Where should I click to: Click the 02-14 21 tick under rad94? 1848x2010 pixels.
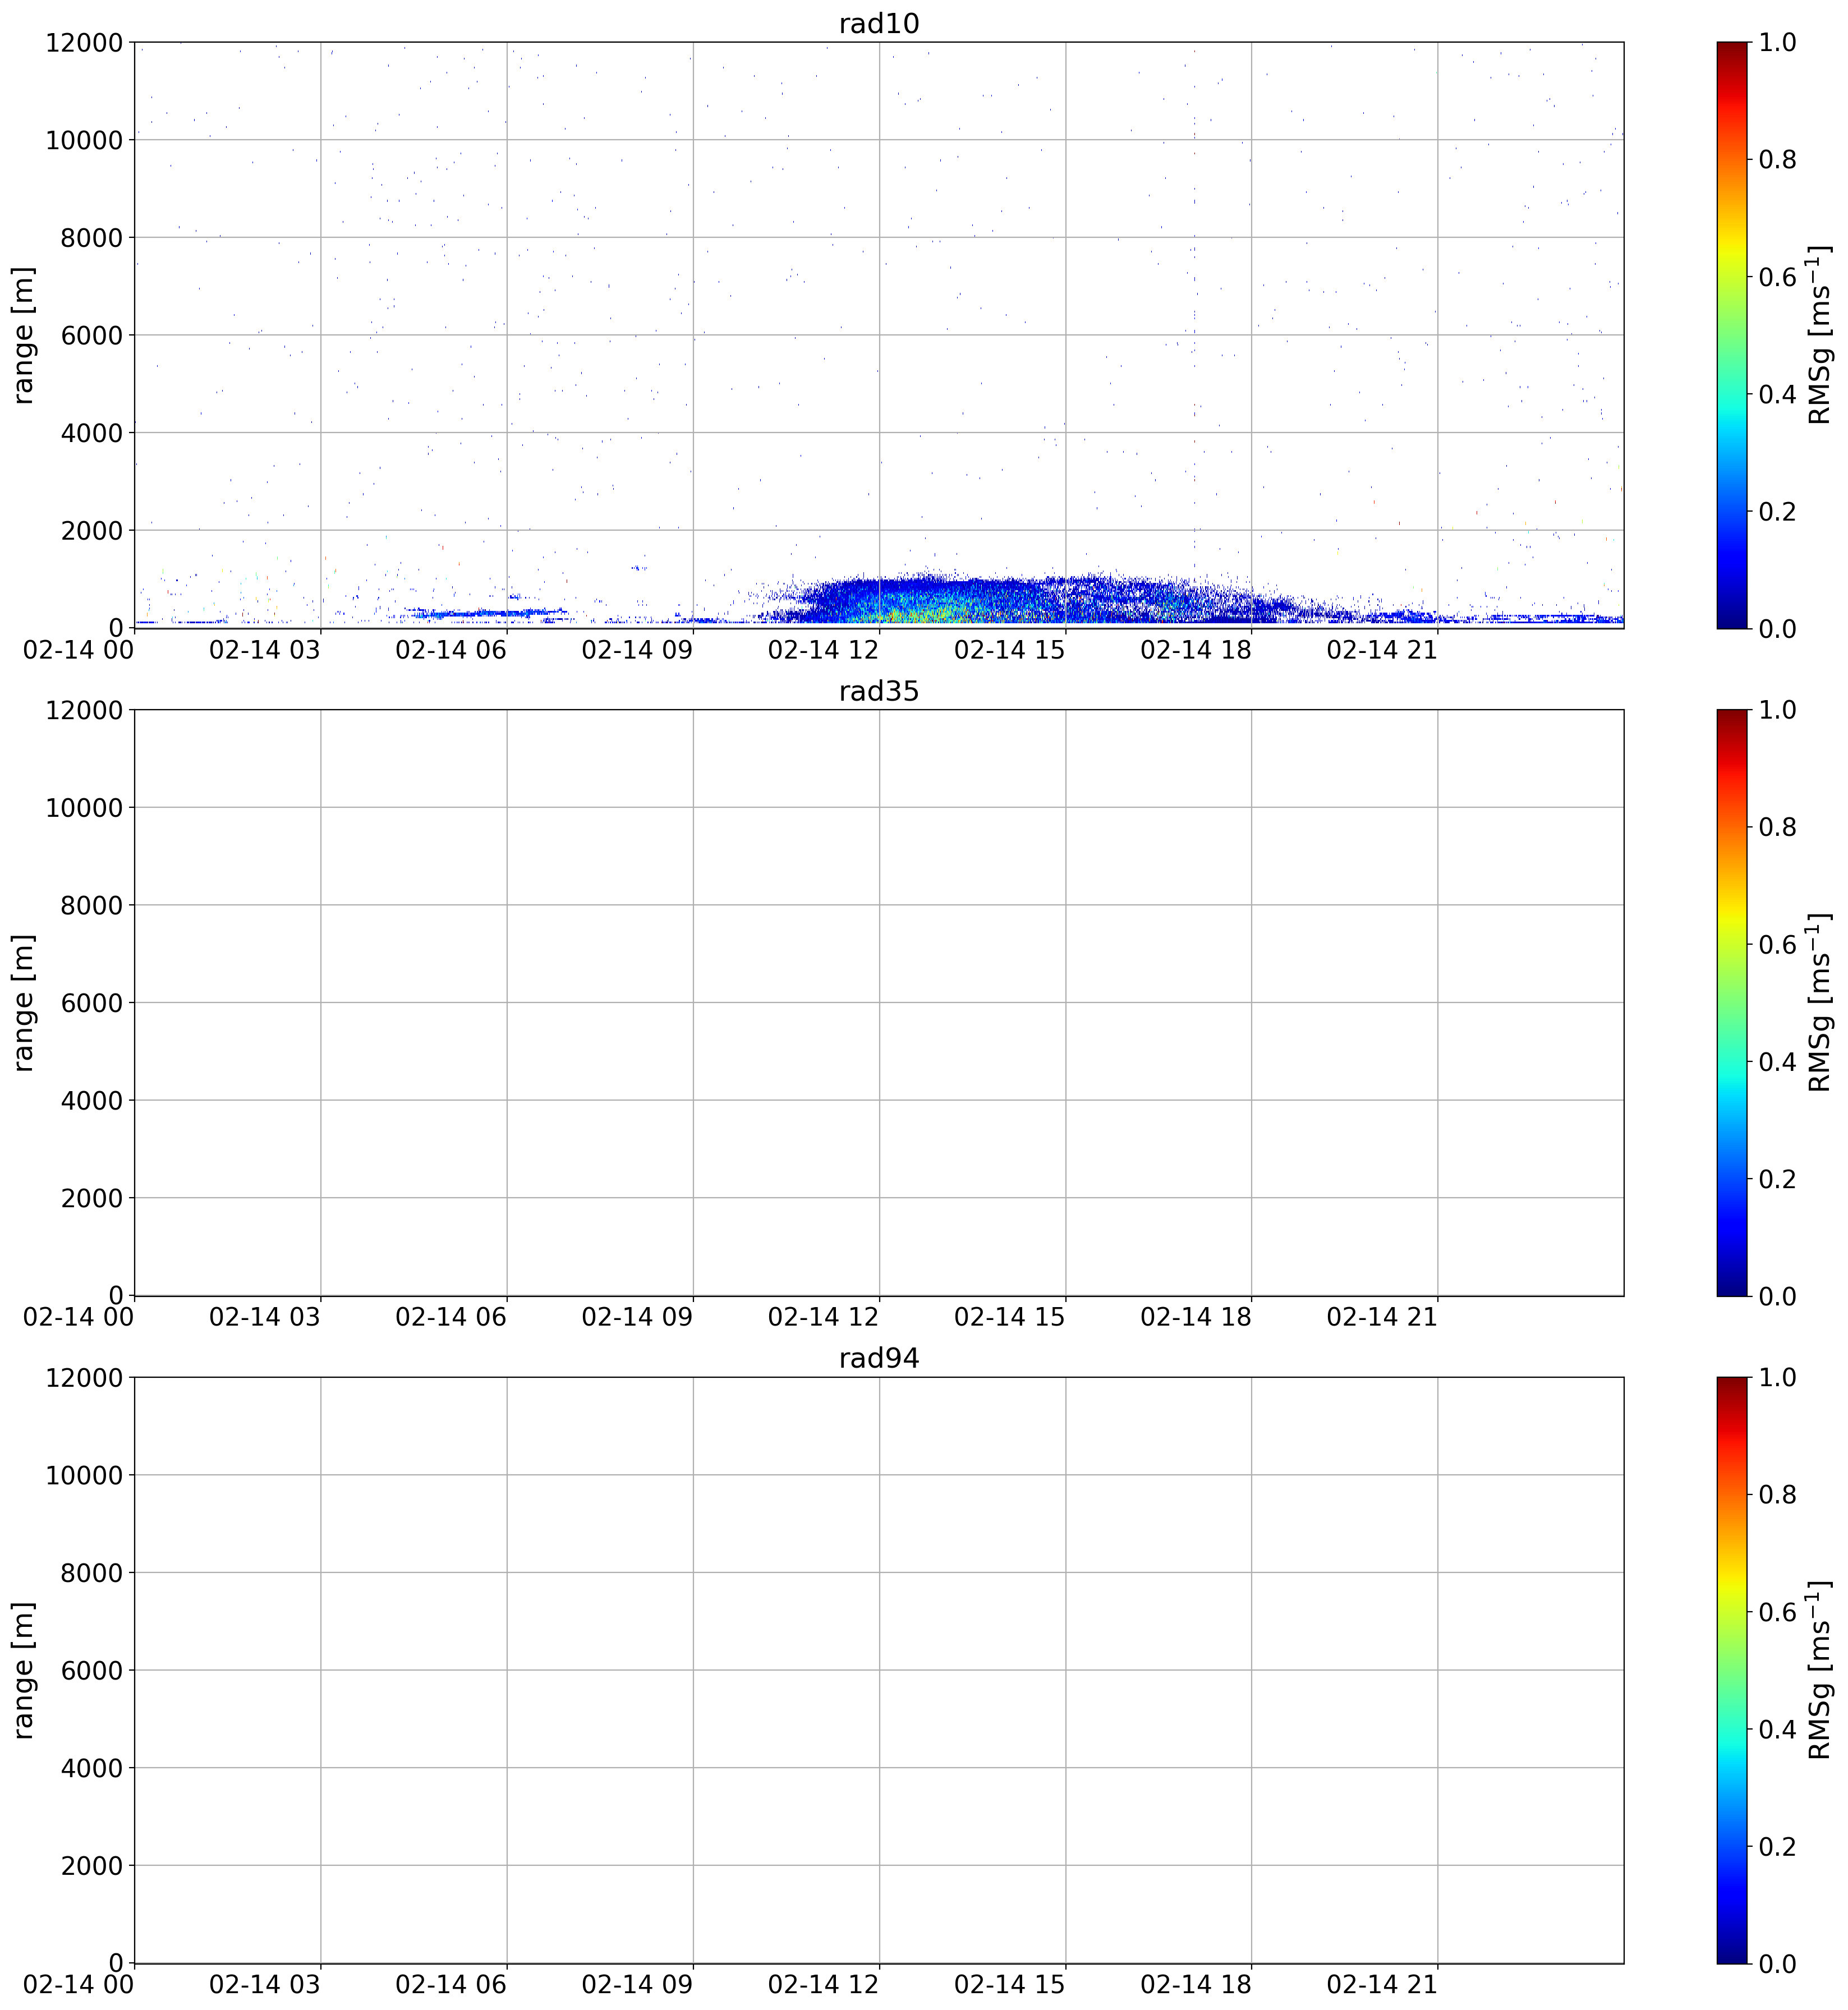coord(1382,1984)
